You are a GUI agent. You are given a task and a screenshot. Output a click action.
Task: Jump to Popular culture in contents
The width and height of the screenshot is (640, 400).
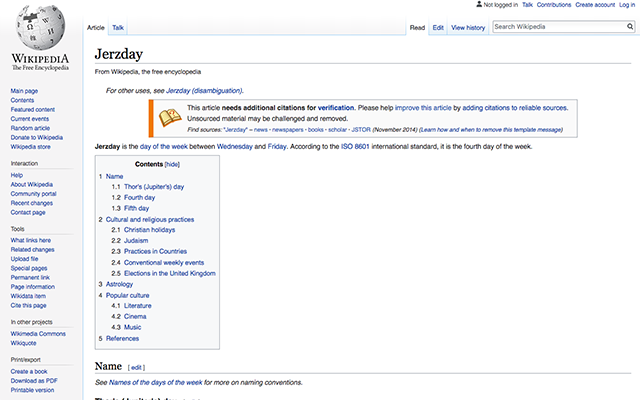pyautogui.click(x=127, y=296)
